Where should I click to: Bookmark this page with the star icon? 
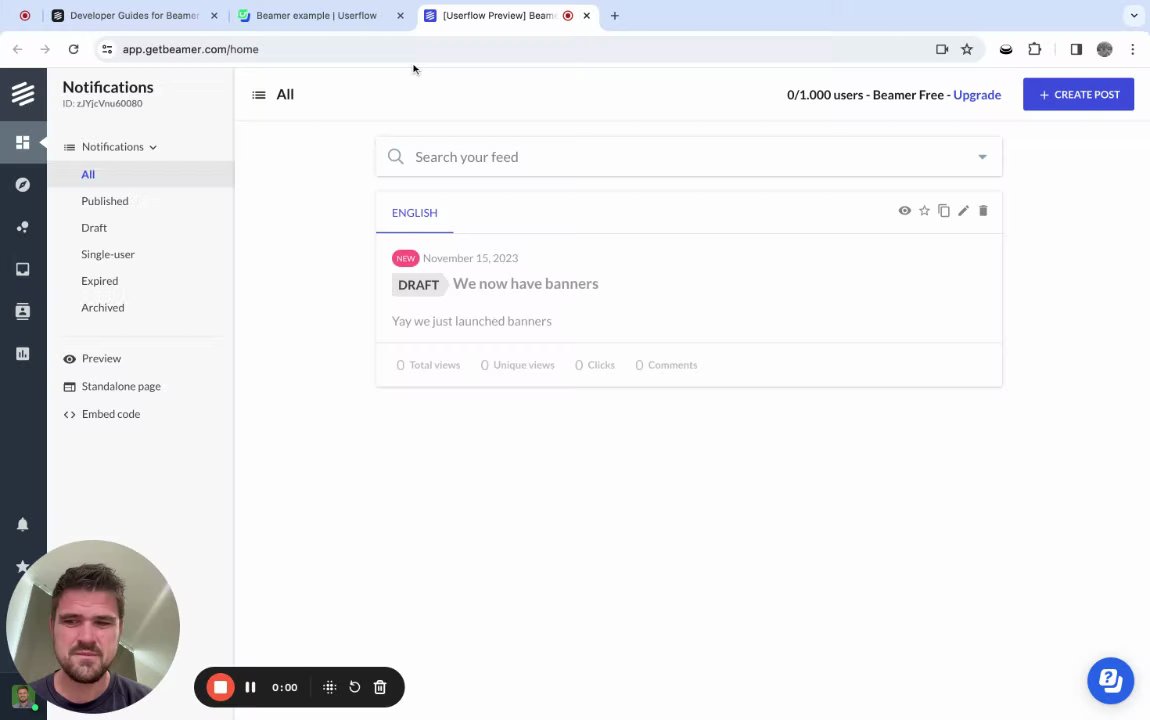click(x=967, y=49)
